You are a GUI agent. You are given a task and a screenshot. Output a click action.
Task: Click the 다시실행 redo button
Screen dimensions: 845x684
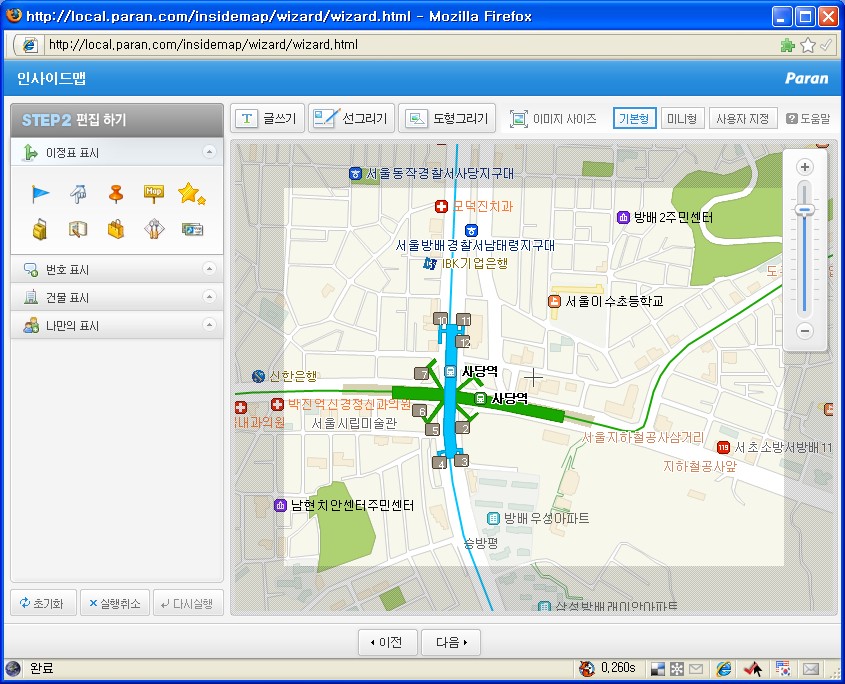(x=188, y=603)
